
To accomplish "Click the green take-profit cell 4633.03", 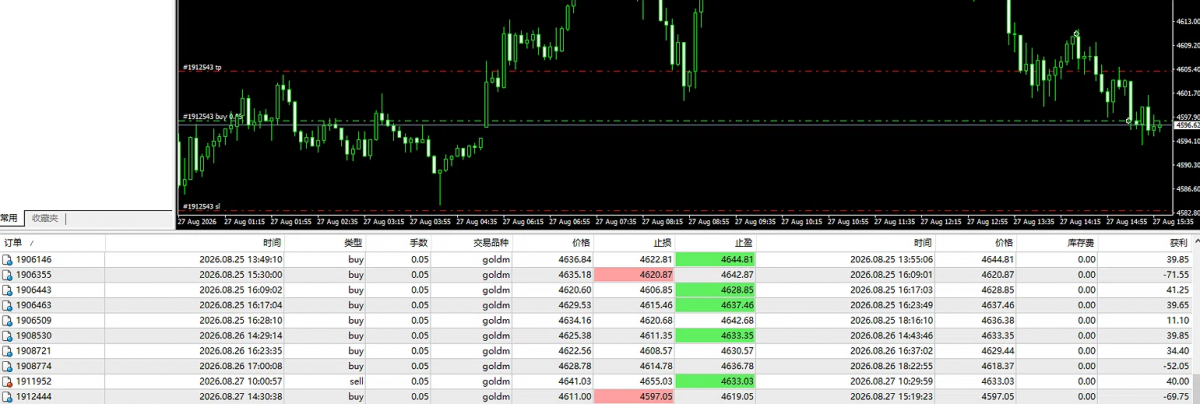I will click(x=716, y=381).
